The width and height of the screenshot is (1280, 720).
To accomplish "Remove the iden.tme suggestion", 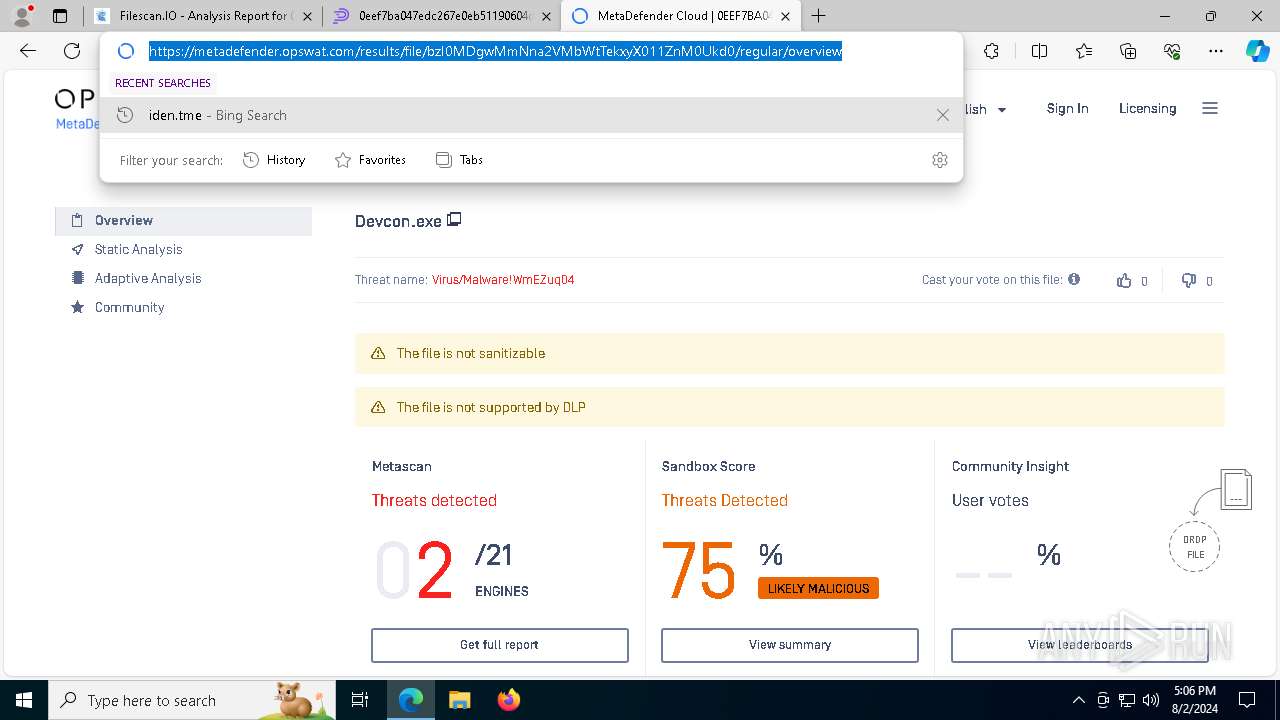I will 942,115.
